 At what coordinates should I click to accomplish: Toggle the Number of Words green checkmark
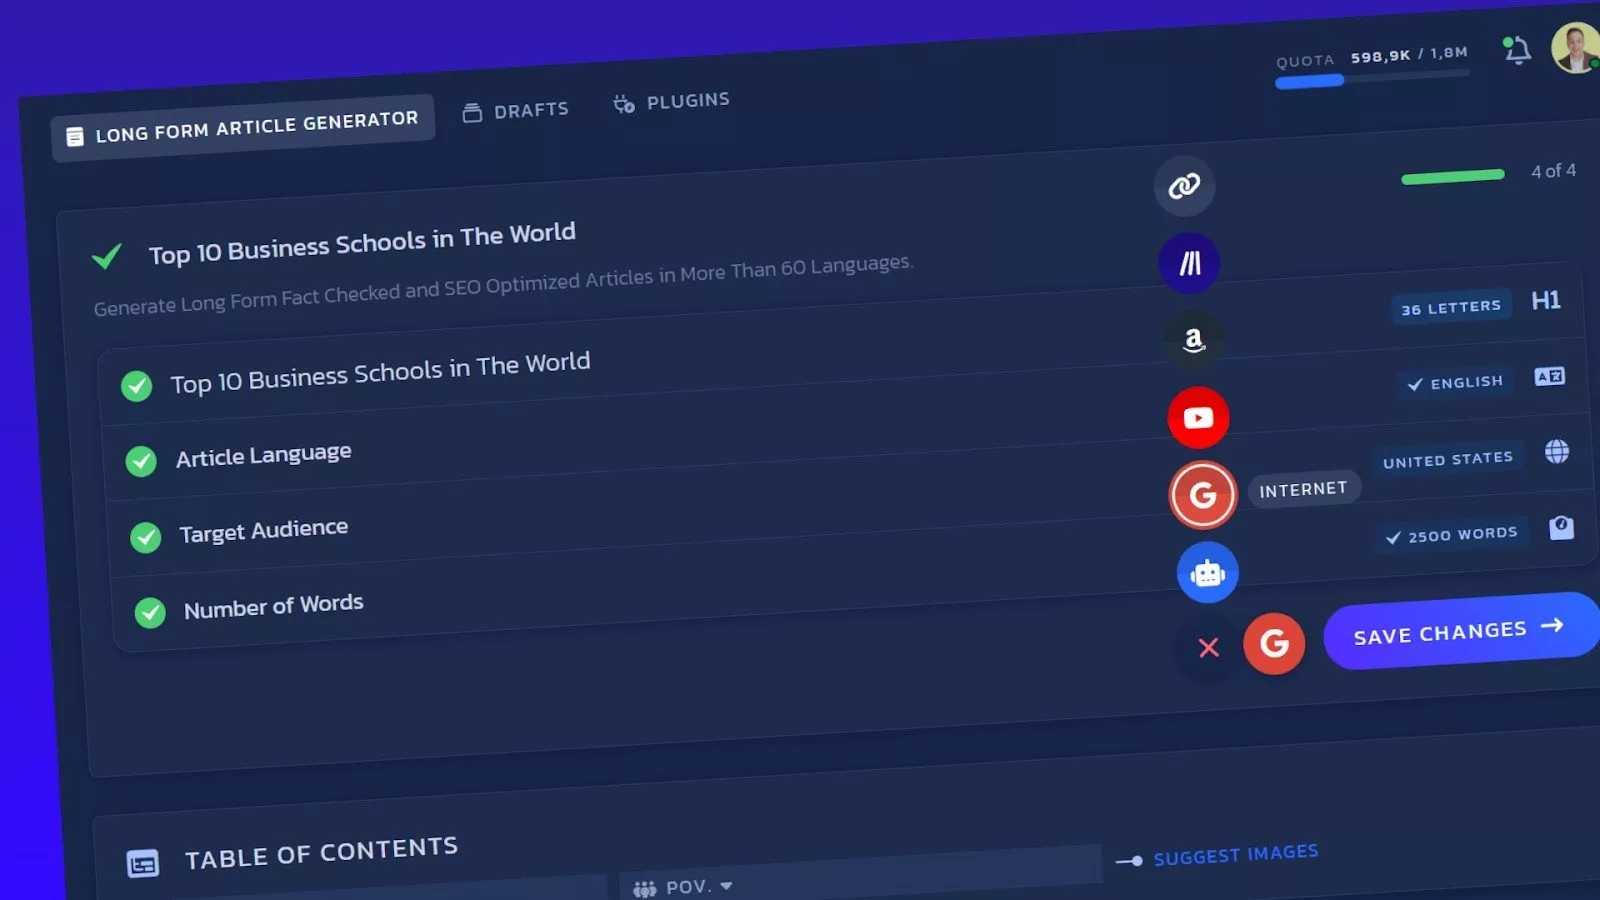point(150,612)
